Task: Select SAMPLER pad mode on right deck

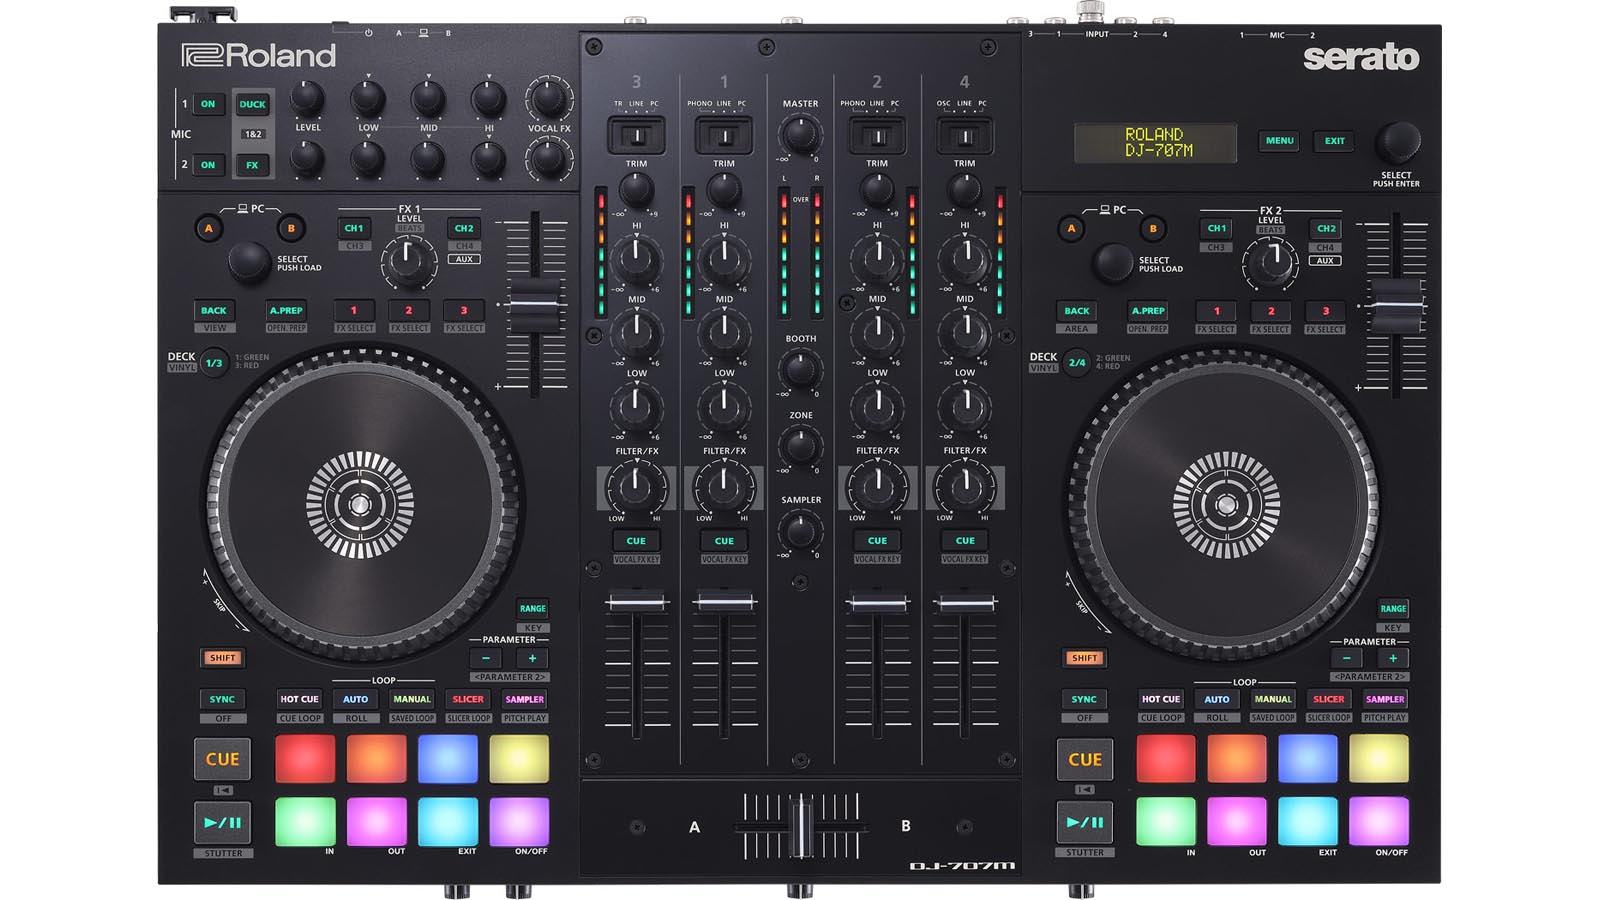Action: [x=1385, y=699]
